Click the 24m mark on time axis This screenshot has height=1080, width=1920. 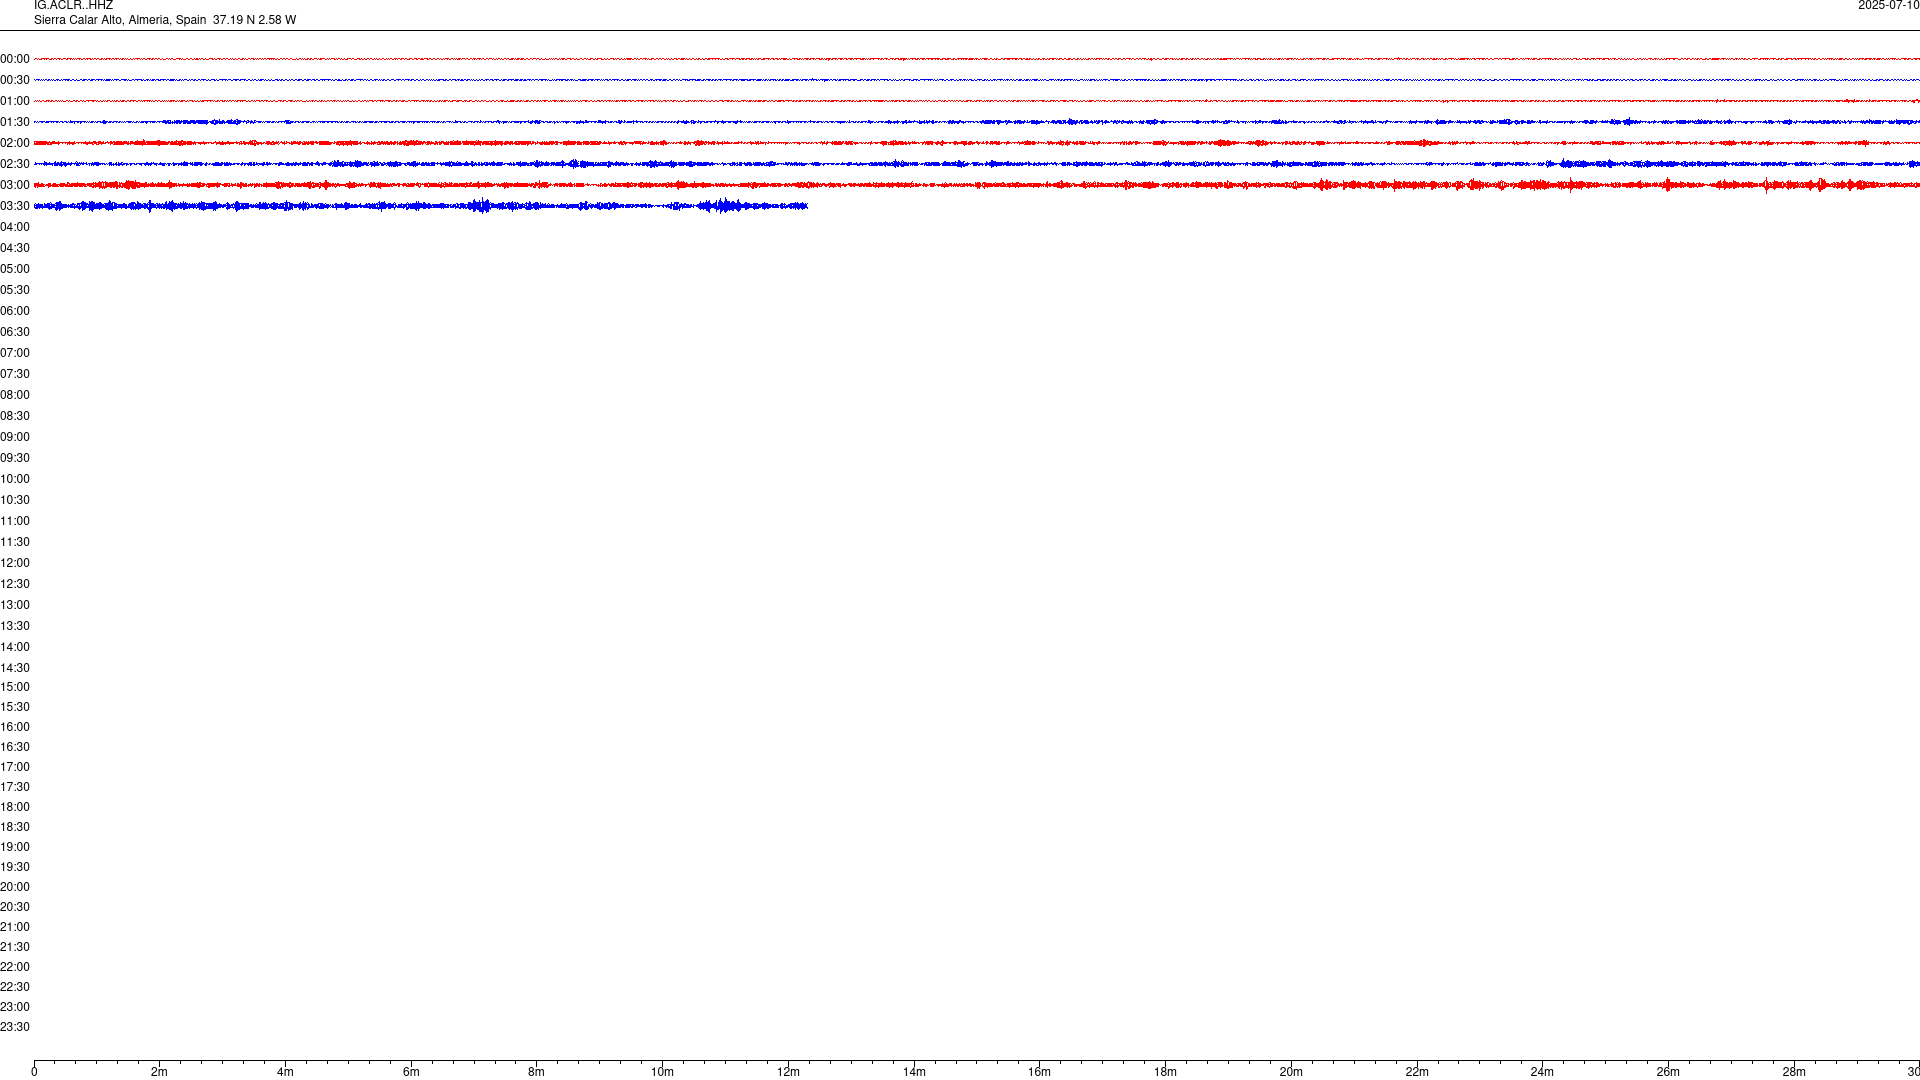[x=1542, y=1072]
